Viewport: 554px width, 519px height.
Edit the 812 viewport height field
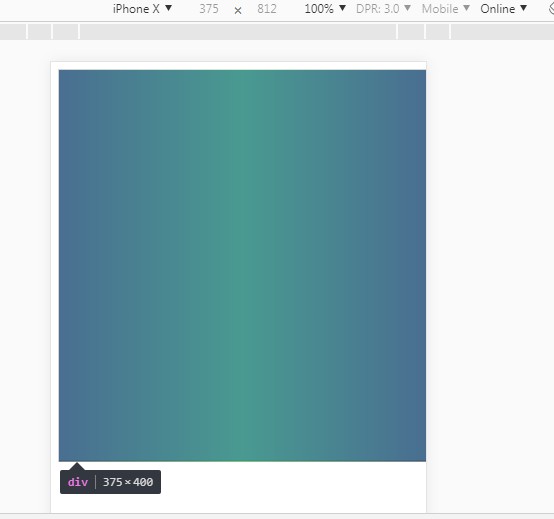(267, 9)
